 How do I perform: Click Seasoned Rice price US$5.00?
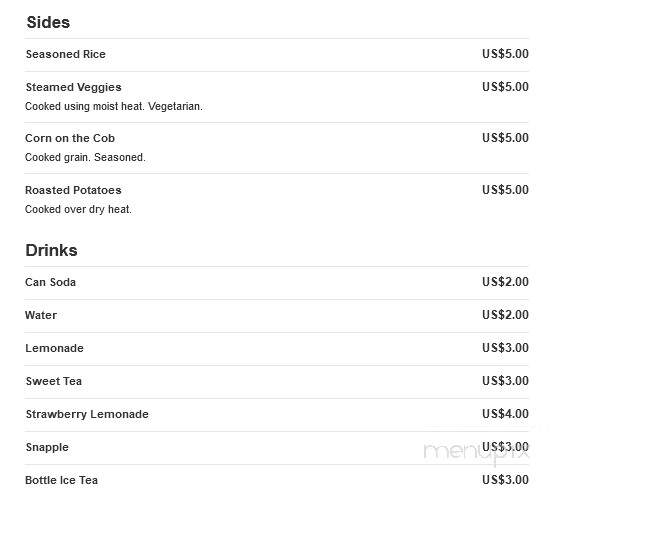[505, 54]
